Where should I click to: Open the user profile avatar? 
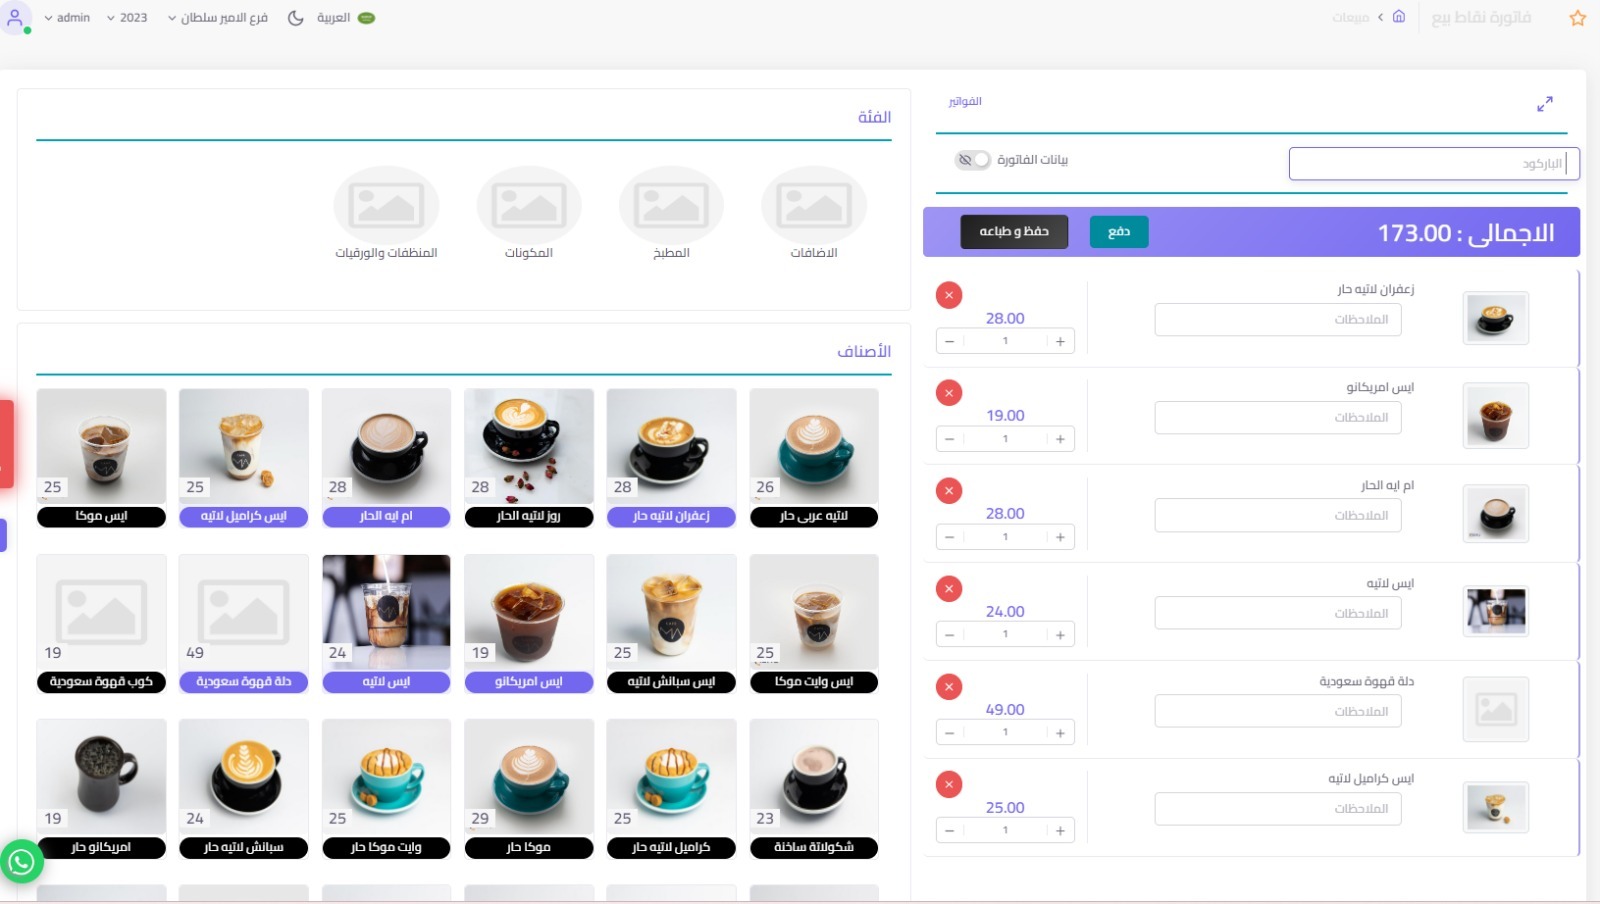15,18
